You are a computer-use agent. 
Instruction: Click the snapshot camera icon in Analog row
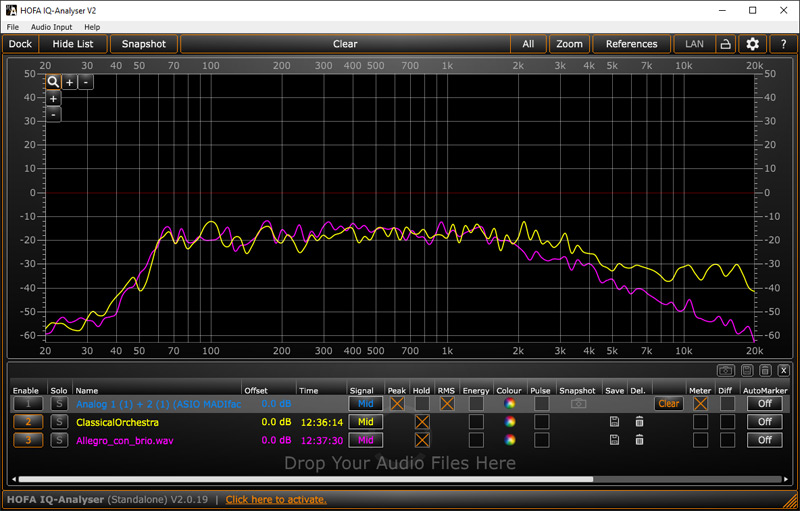578,404
